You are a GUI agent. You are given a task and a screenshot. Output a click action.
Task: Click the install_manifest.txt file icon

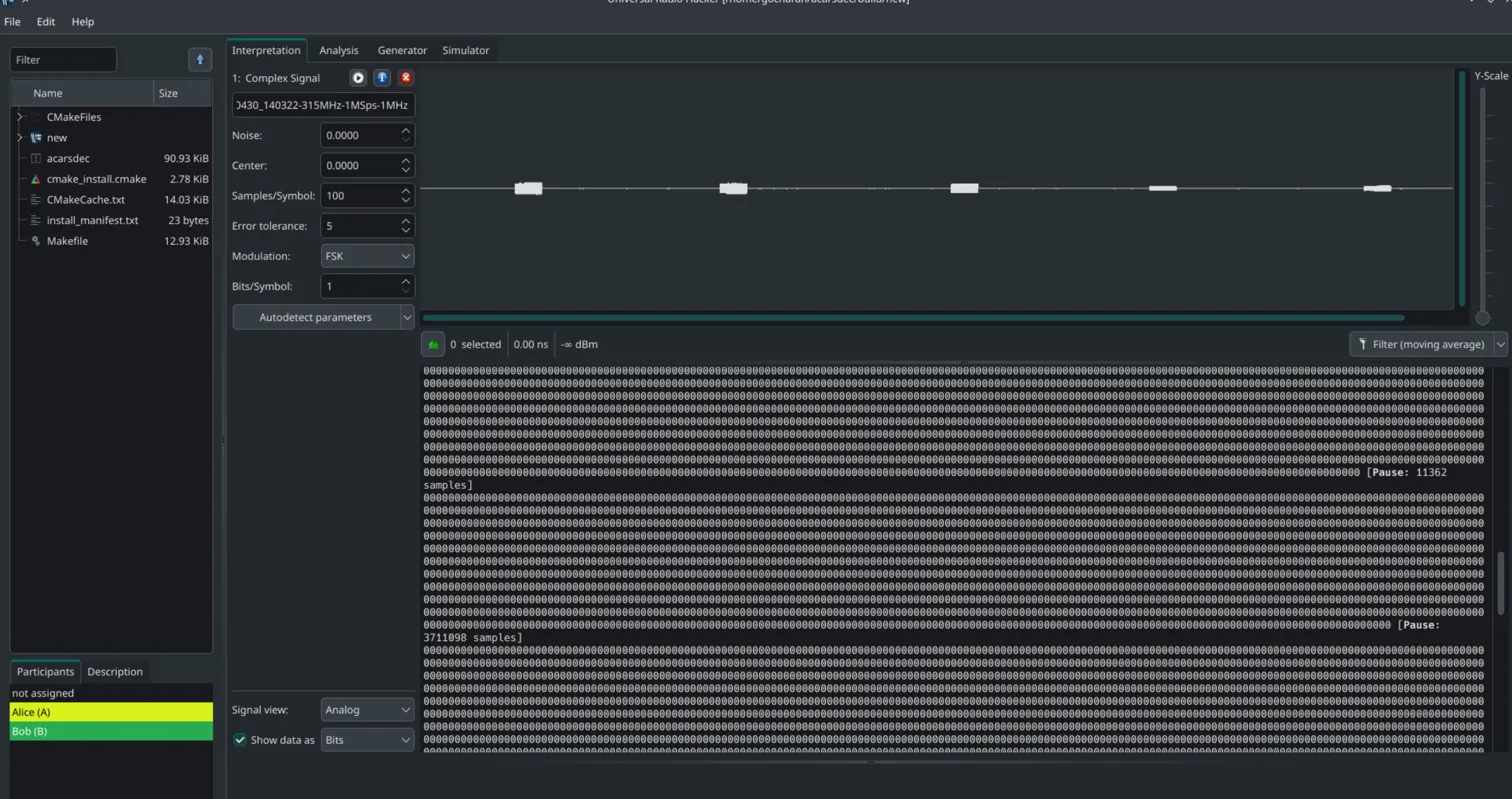[36, 220]
